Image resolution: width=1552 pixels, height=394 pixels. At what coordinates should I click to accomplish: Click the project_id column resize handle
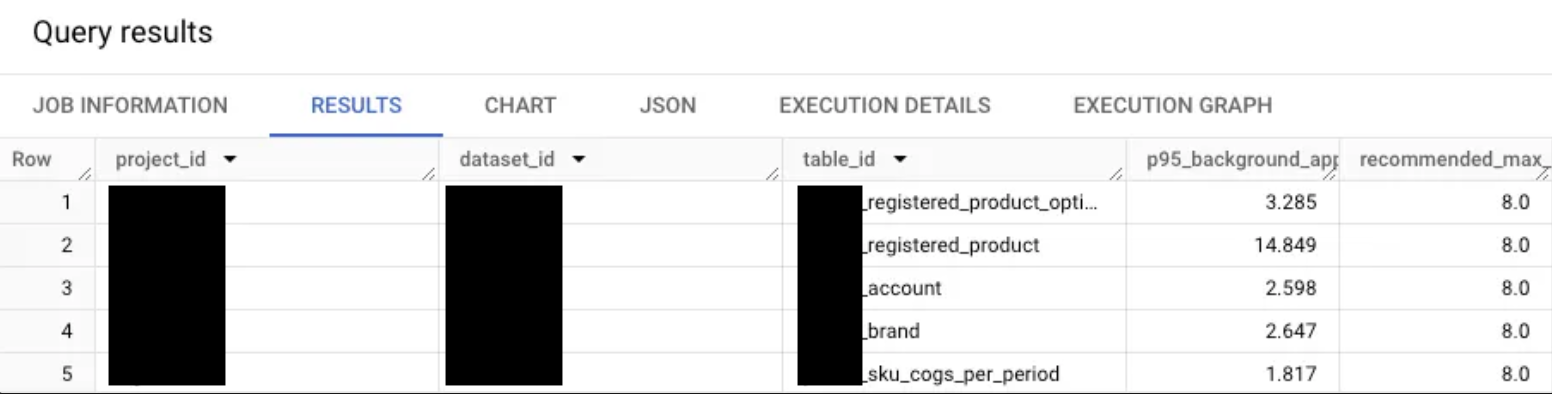click(x=429, y=175)
